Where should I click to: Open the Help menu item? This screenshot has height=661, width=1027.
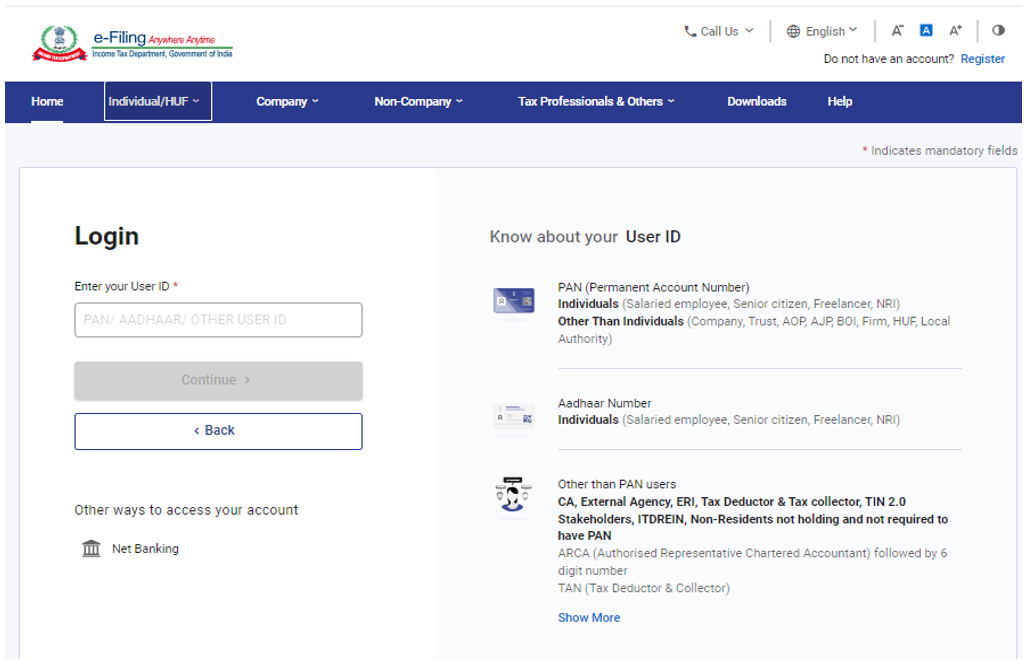pos(839,101)
